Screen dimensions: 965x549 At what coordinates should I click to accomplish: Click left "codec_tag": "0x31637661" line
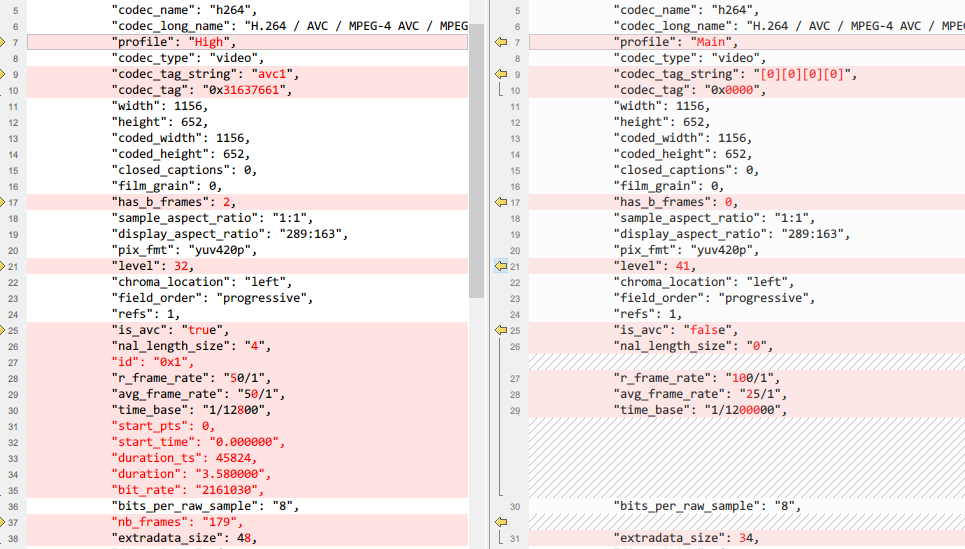tap(247, 90)
